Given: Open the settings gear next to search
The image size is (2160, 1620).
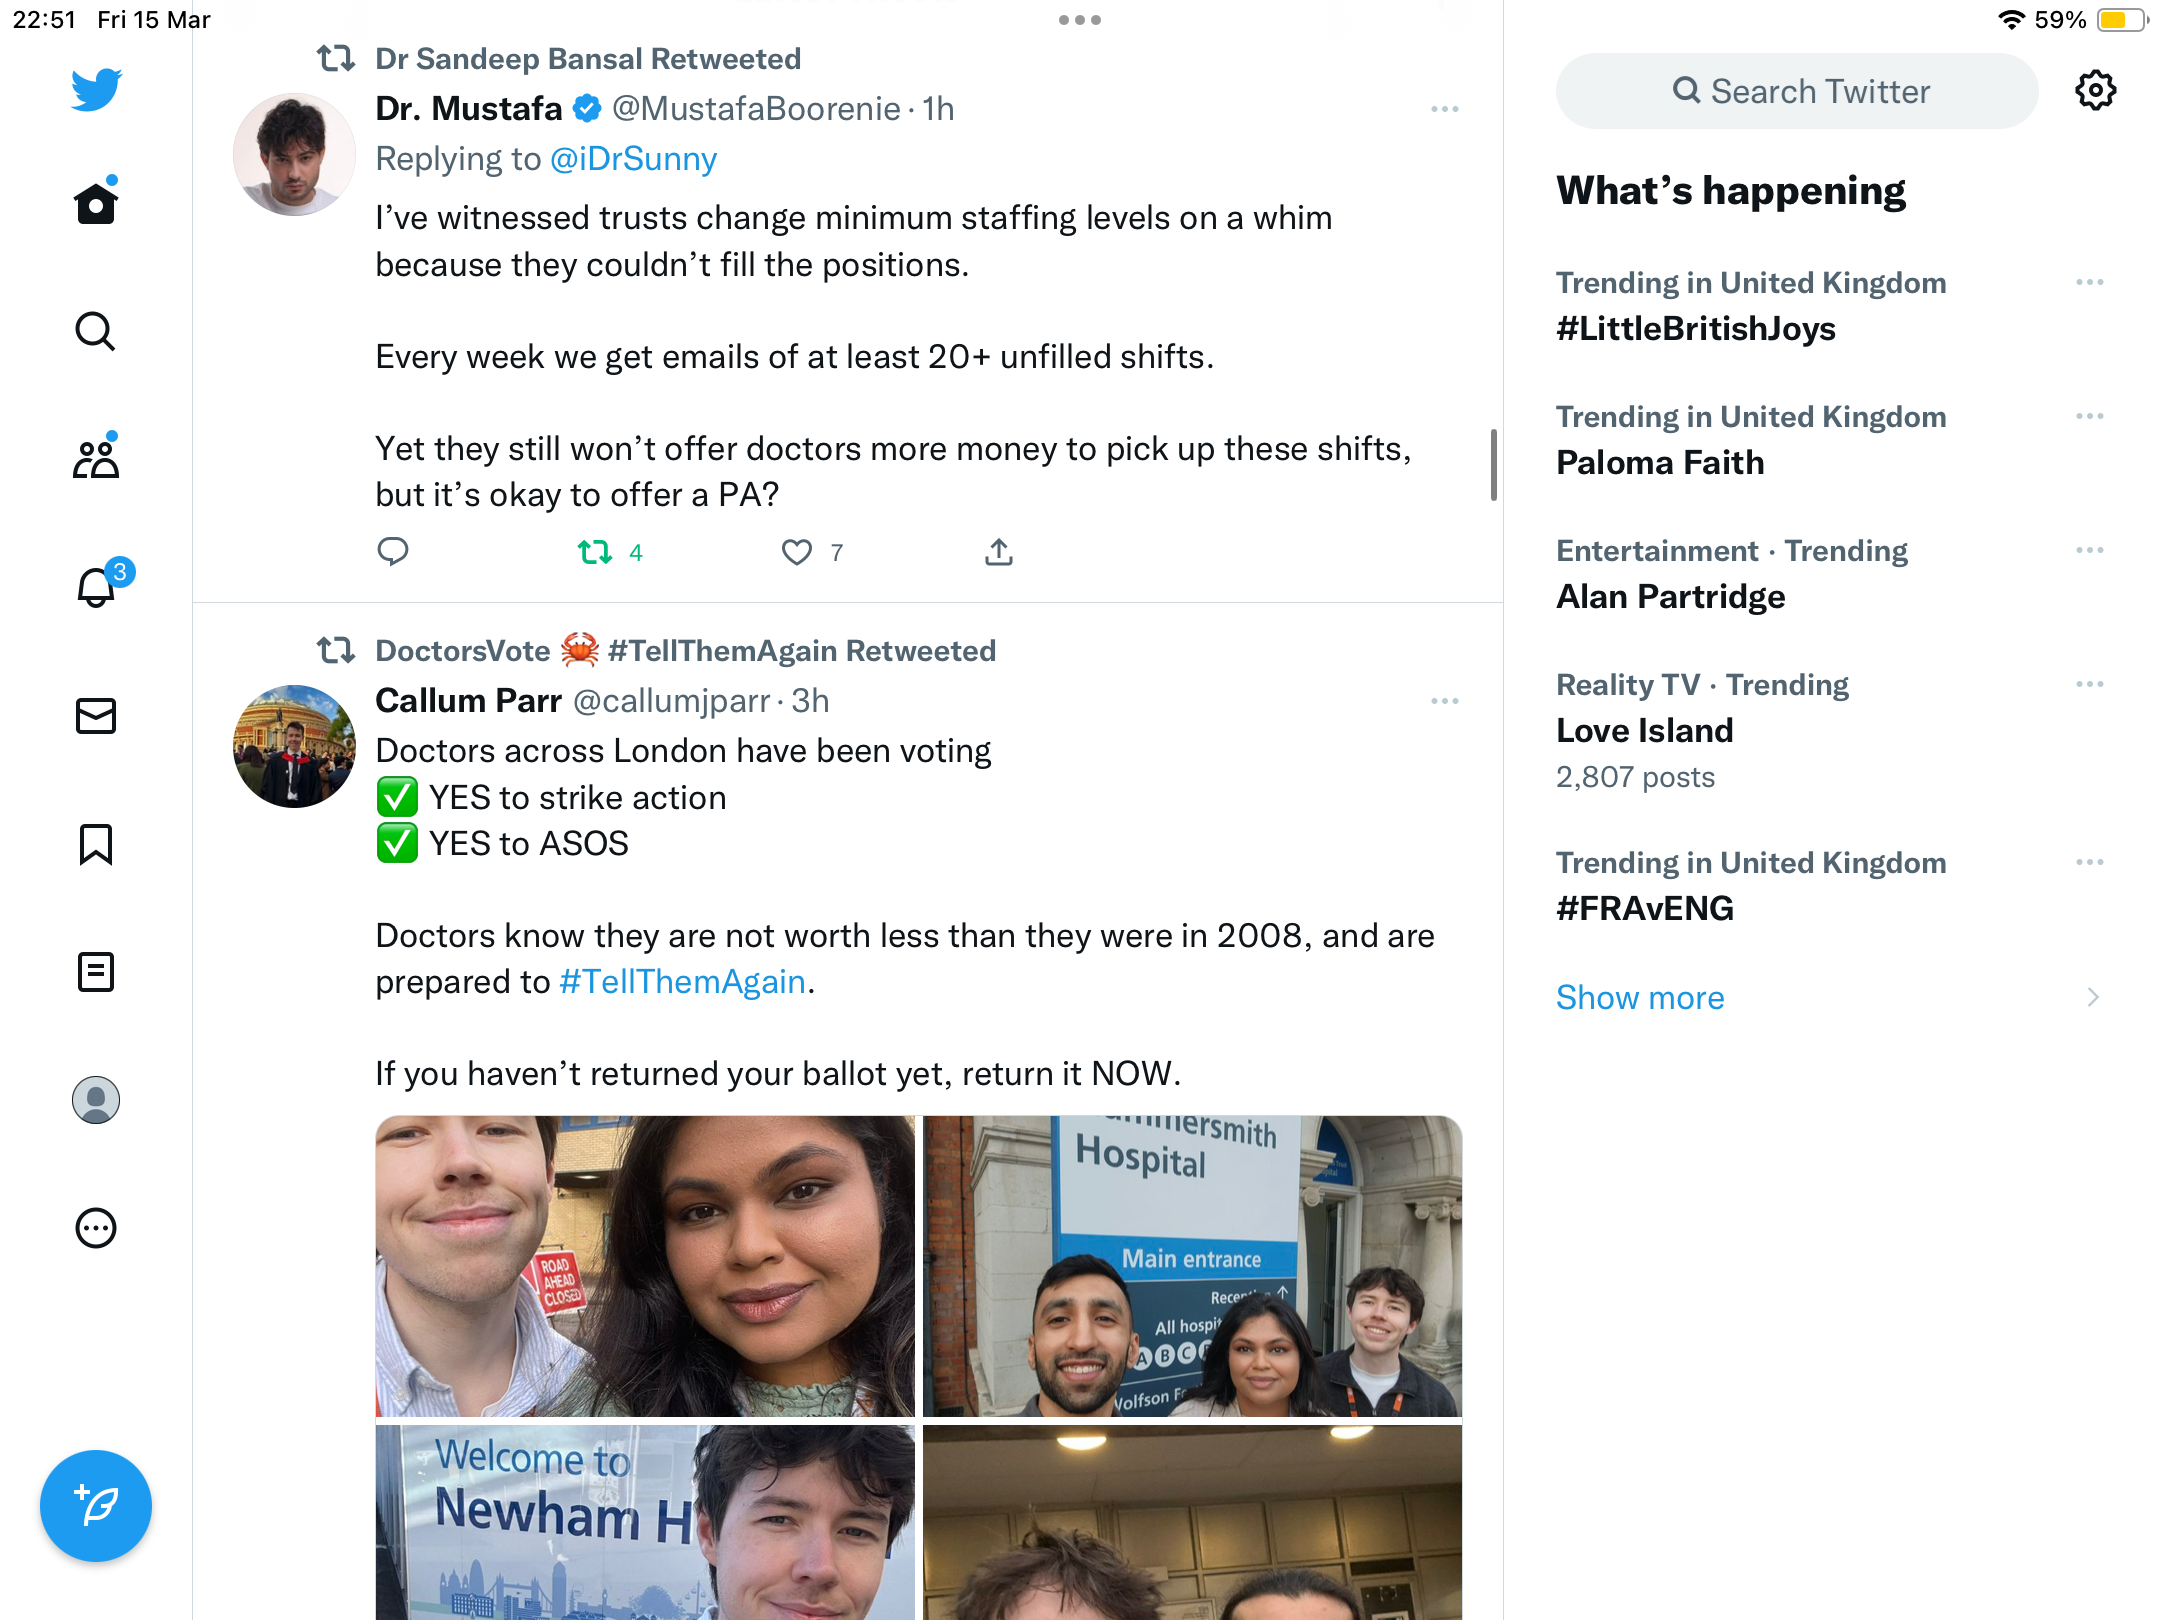Looking at the screenshot, I should click(x=2095, y=91).
